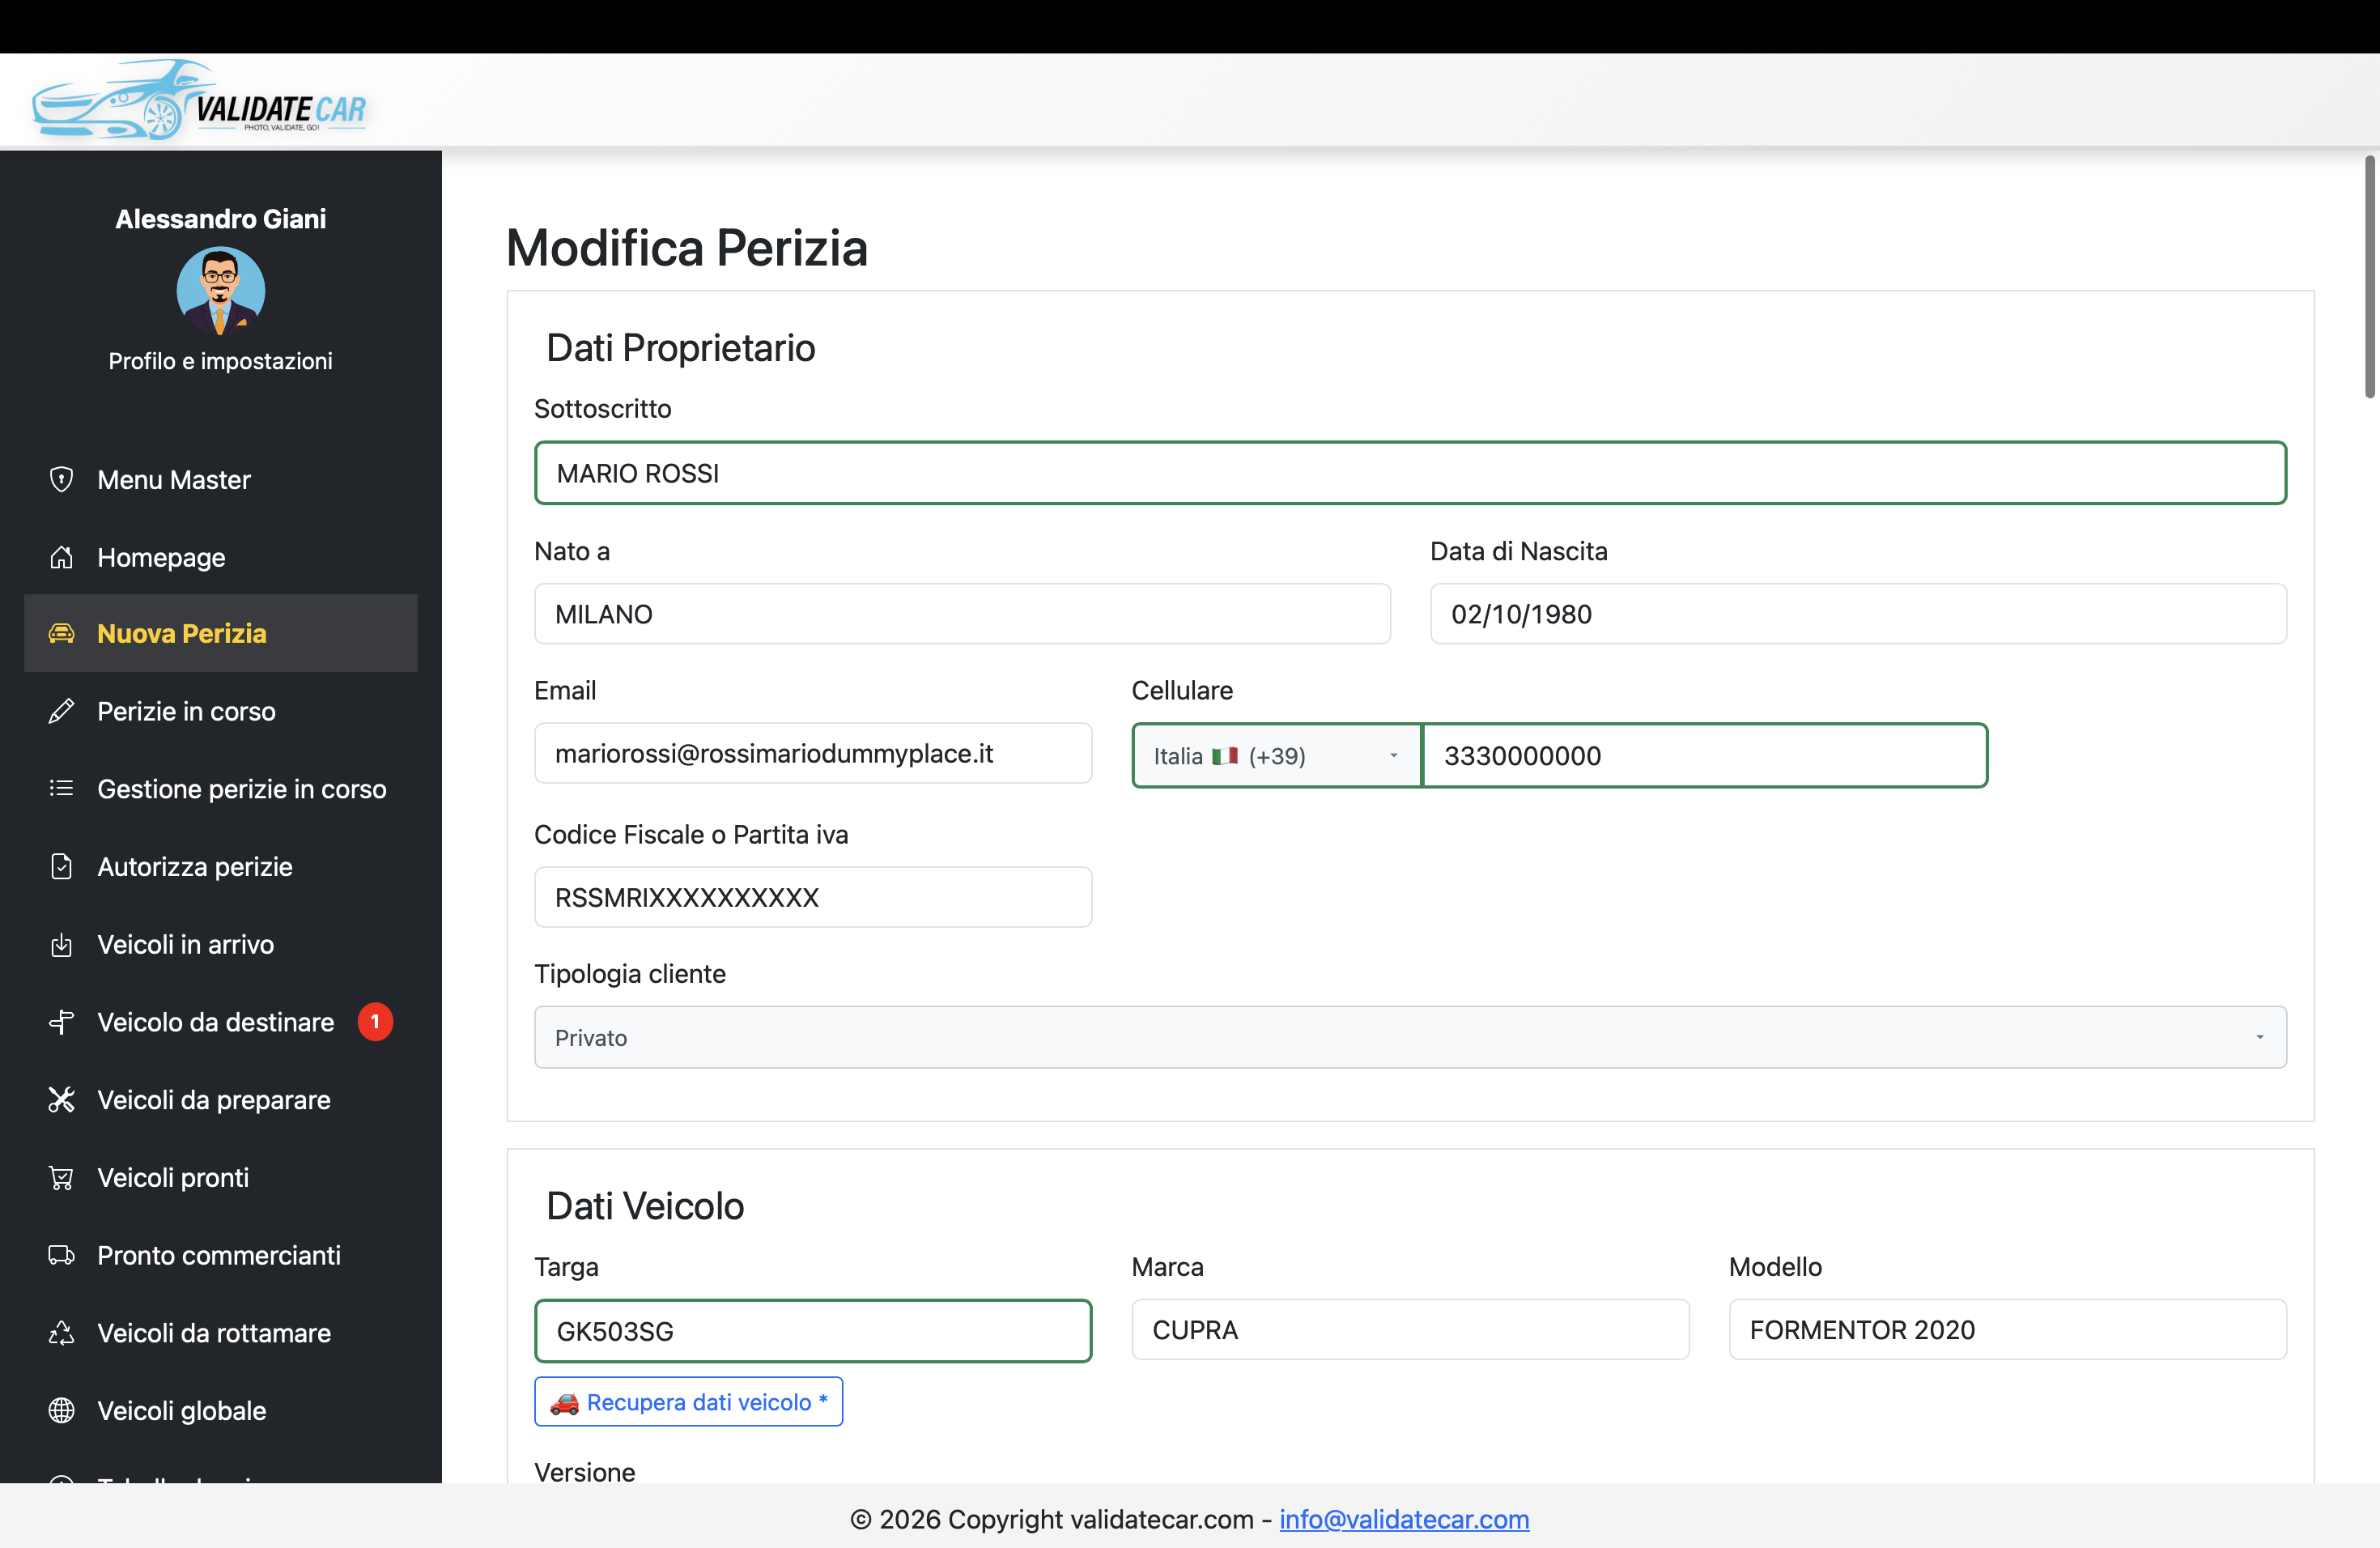Select Nuova Perizia in the sidebar
This screenshot has width=2380, height=1548.
pos(181,634)
